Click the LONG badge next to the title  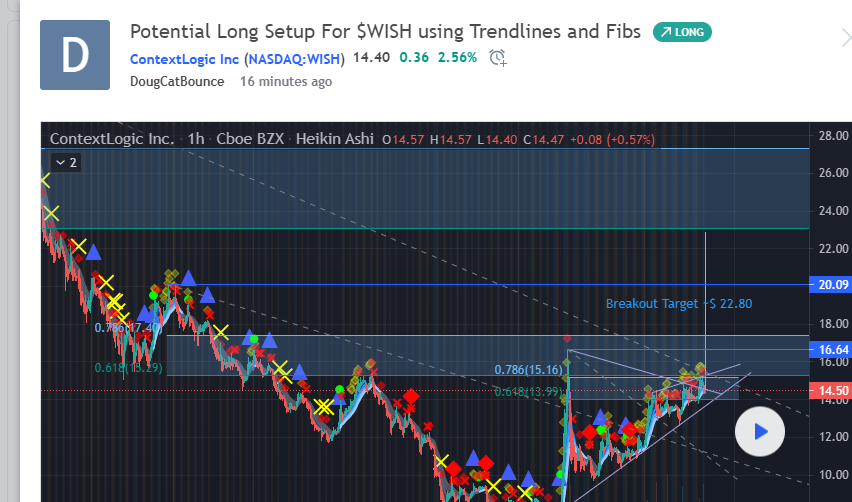point(682,32)
